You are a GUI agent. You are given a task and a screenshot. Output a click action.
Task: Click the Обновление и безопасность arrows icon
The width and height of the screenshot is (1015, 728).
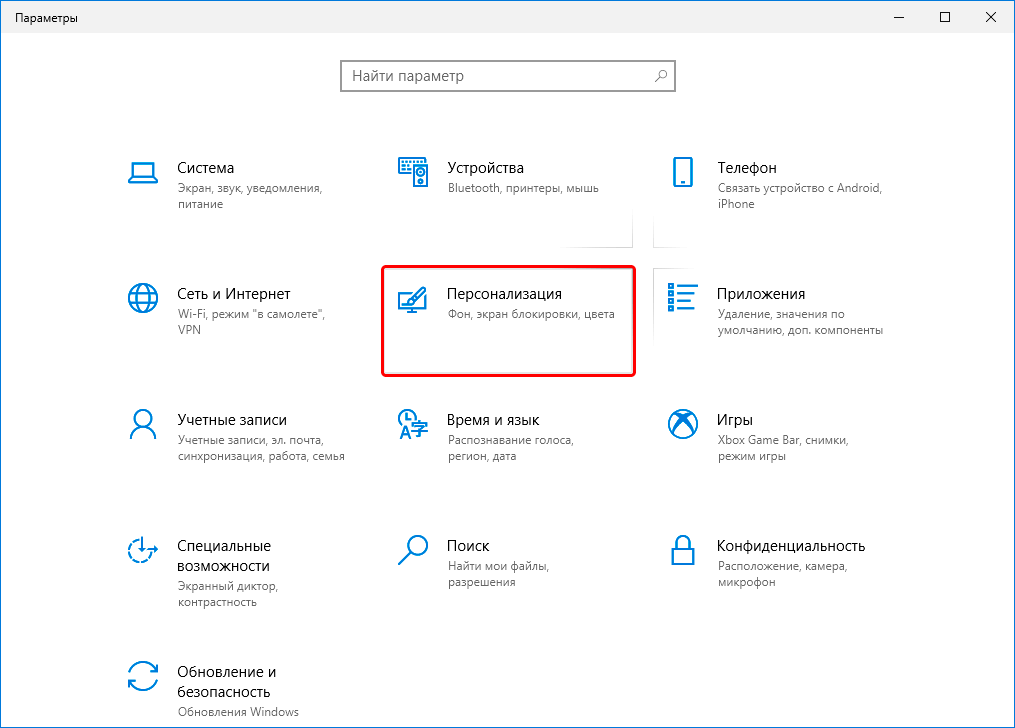point(143,675)
